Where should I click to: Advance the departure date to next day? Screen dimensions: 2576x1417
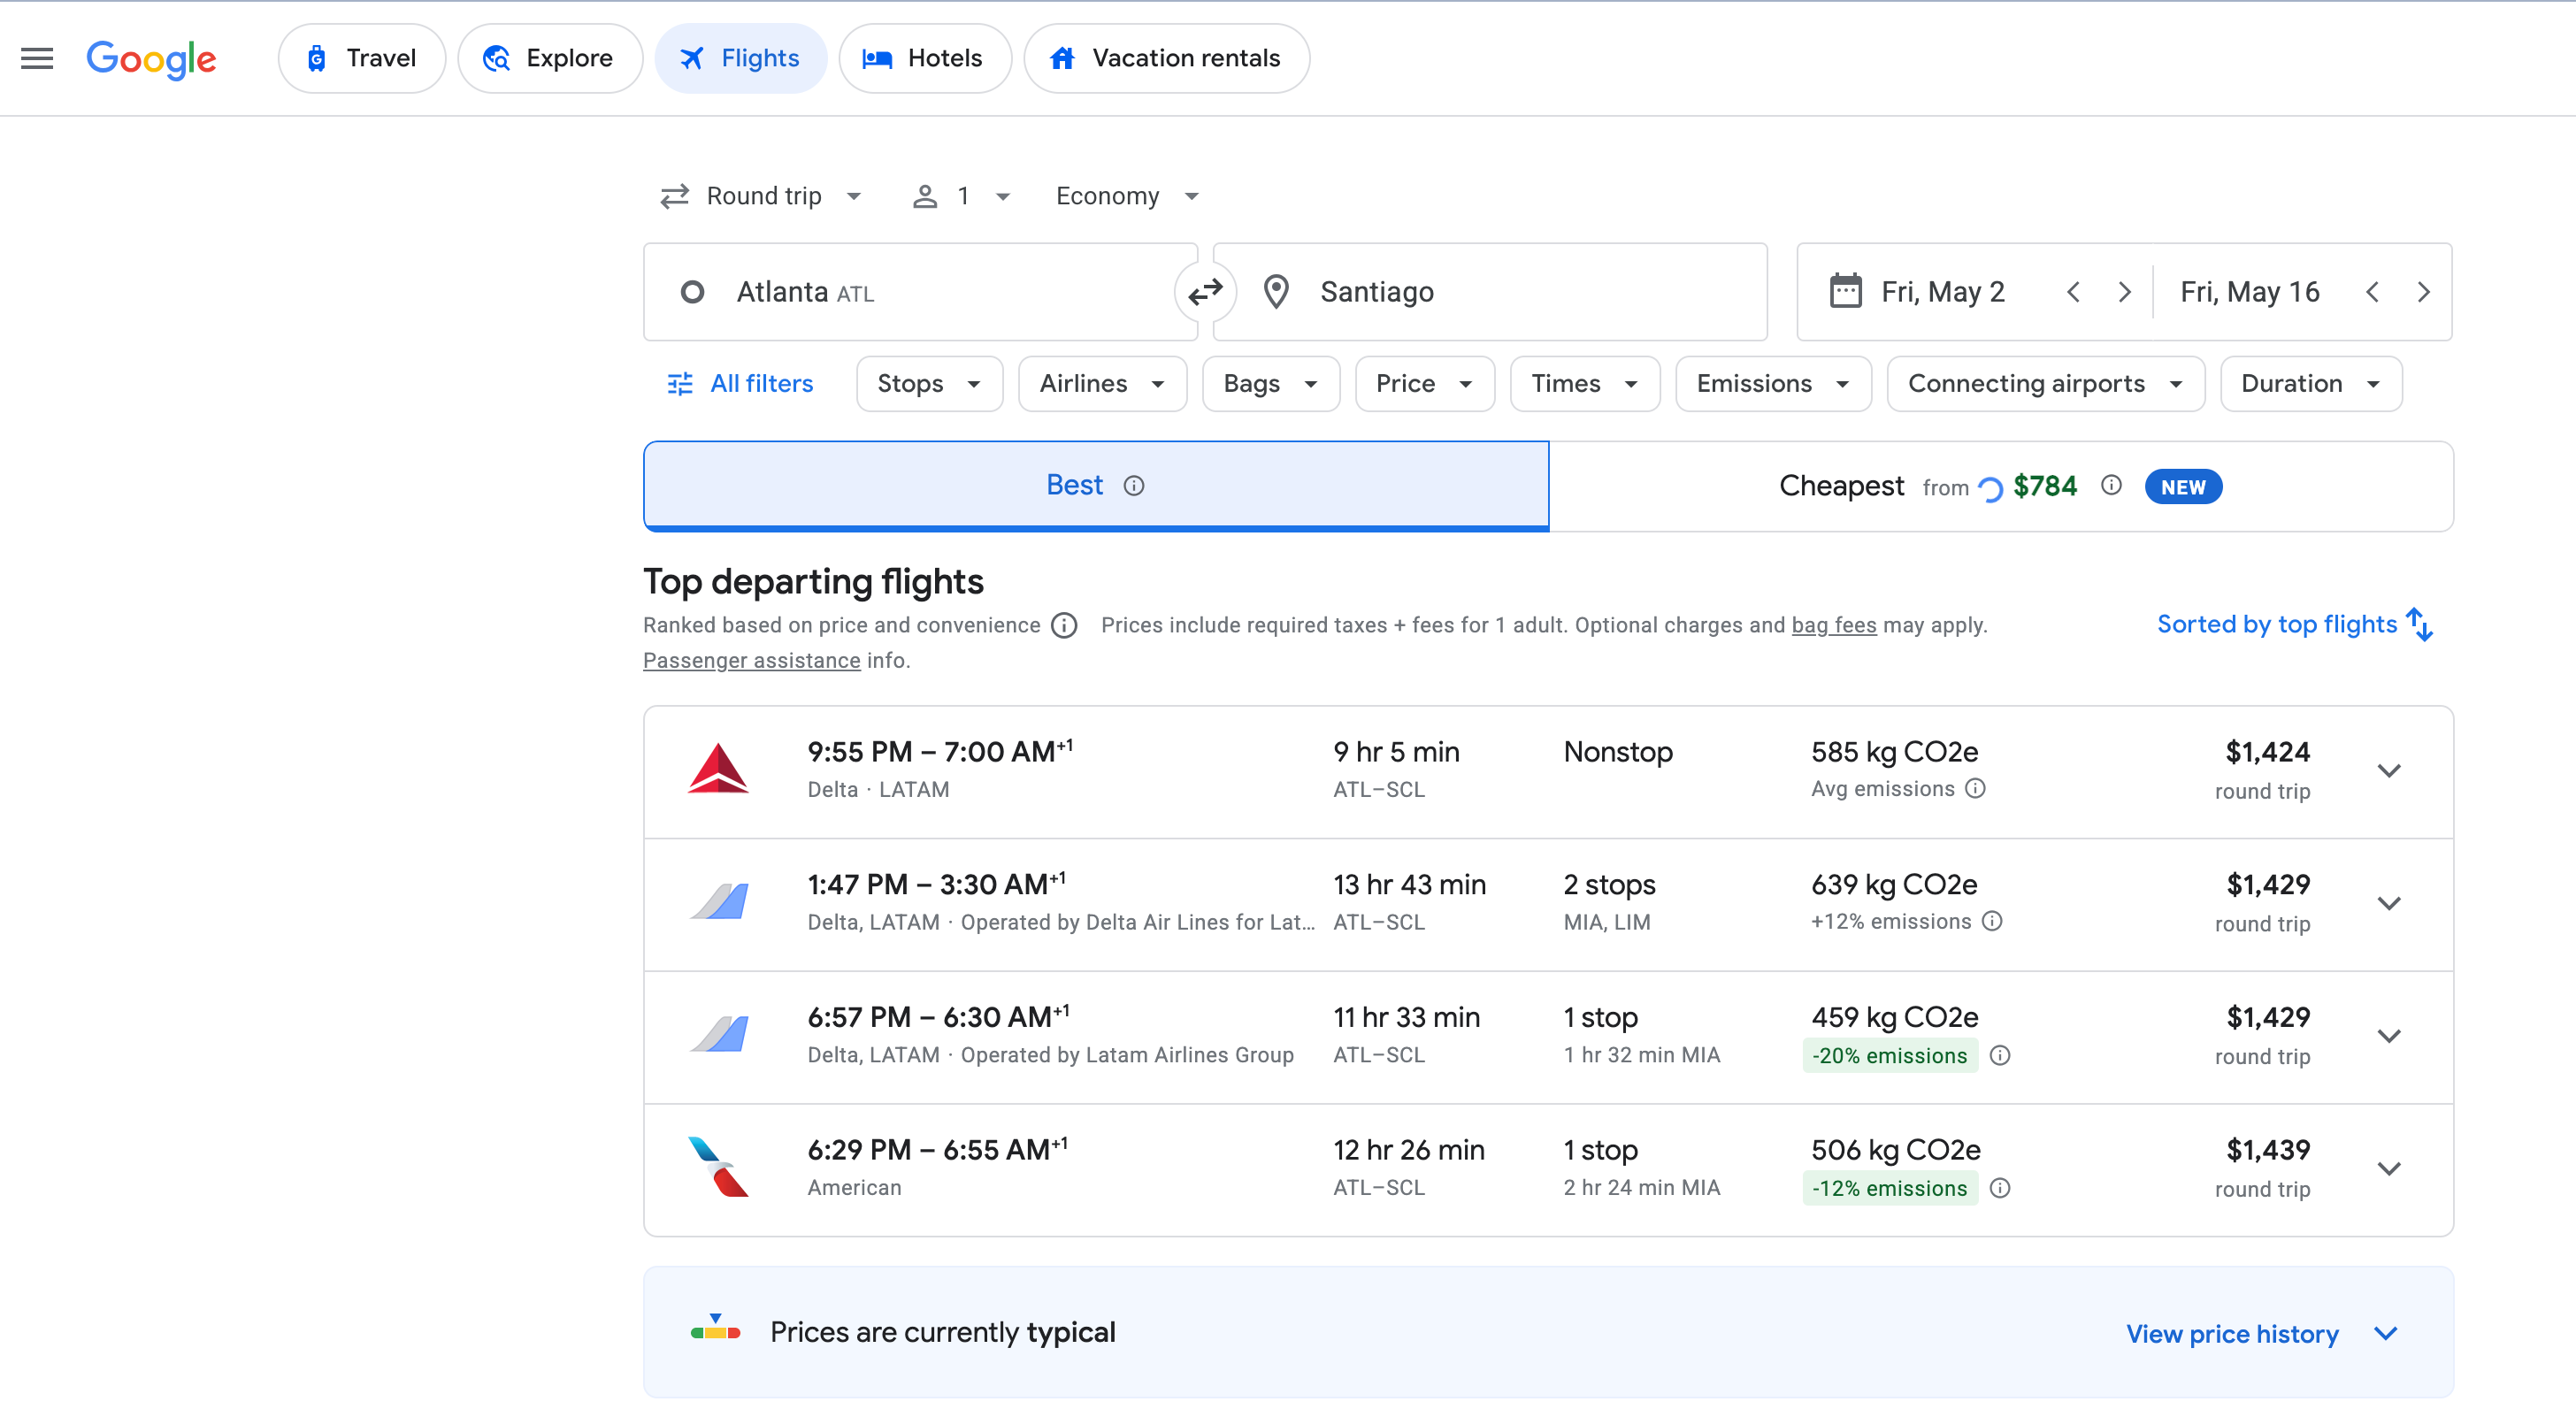[x=2124, y=292]
